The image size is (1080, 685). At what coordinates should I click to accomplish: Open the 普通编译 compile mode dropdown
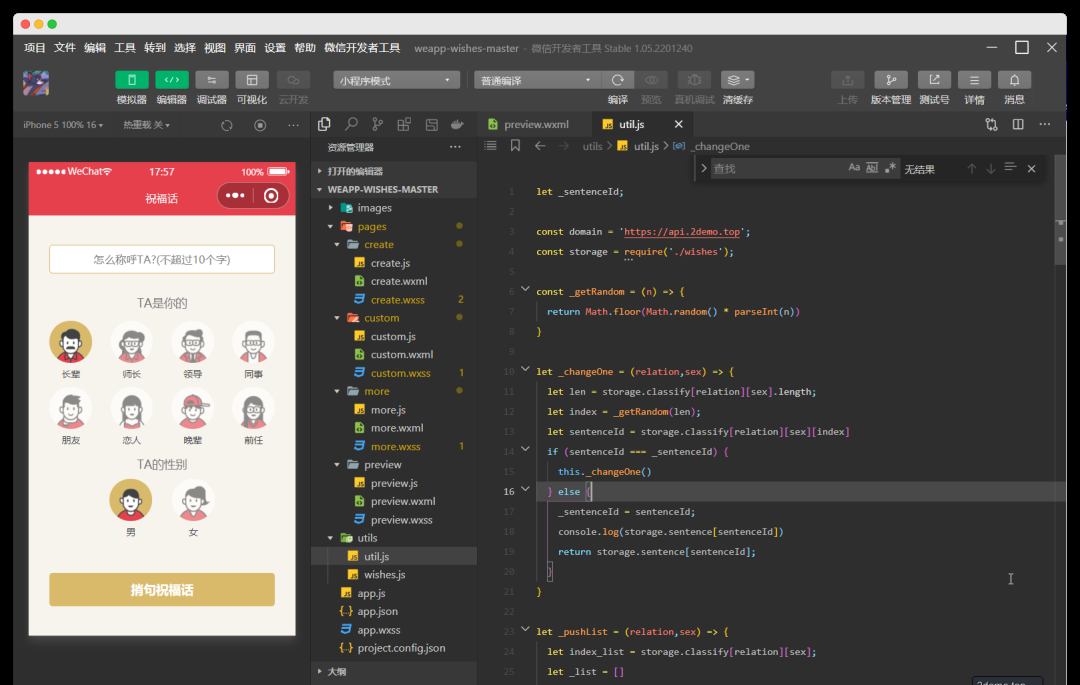(x=537, y=81)
